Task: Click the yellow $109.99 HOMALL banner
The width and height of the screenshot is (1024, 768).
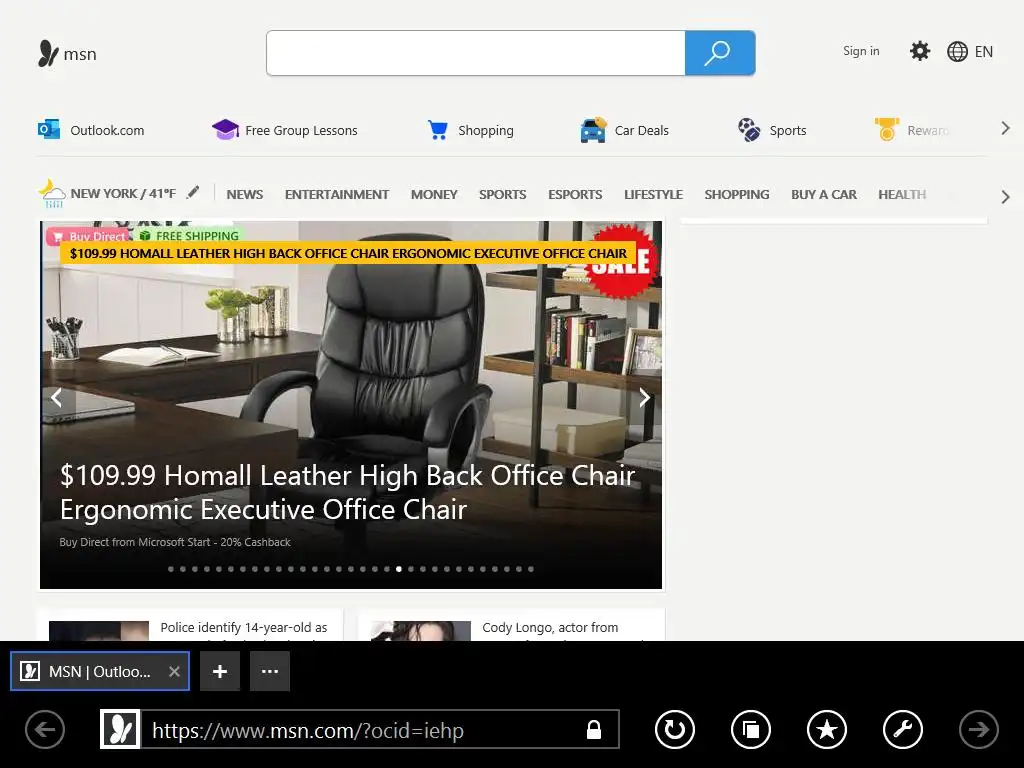Action: (x=348, y=253)
